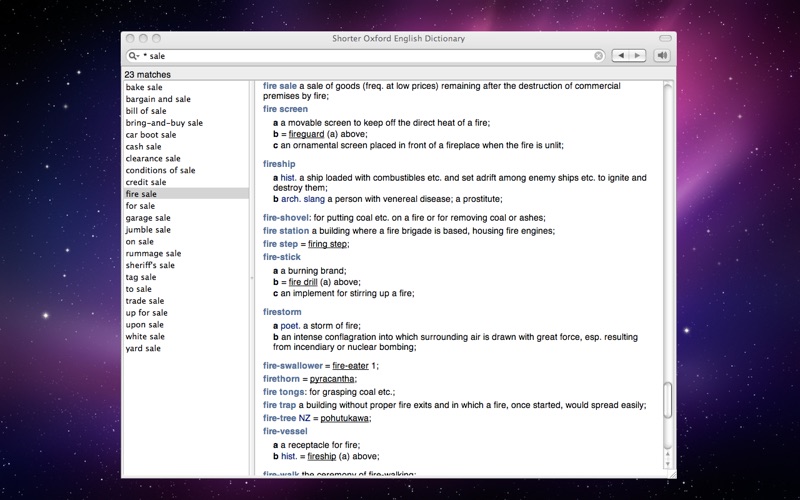
Task: Click the 'arch. slang' label
Action: click(x=303, y=199)
